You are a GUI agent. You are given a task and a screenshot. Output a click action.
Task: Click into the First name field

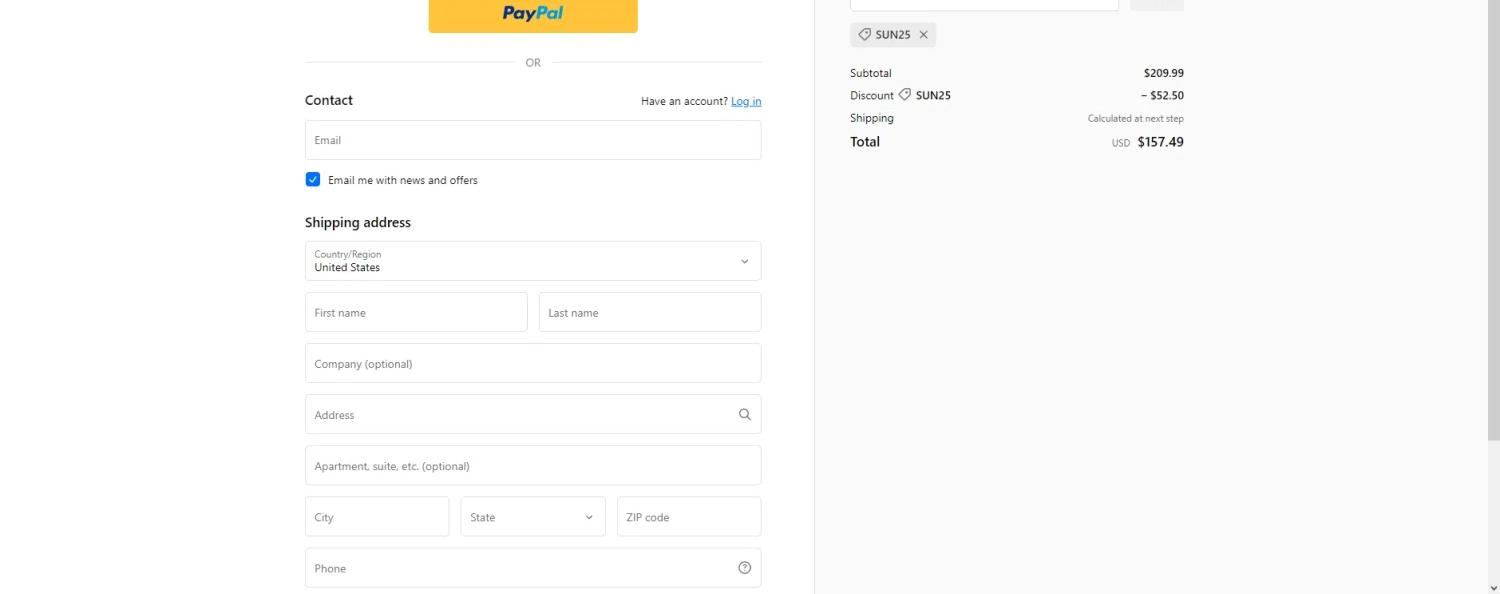(x=415, y=312)
